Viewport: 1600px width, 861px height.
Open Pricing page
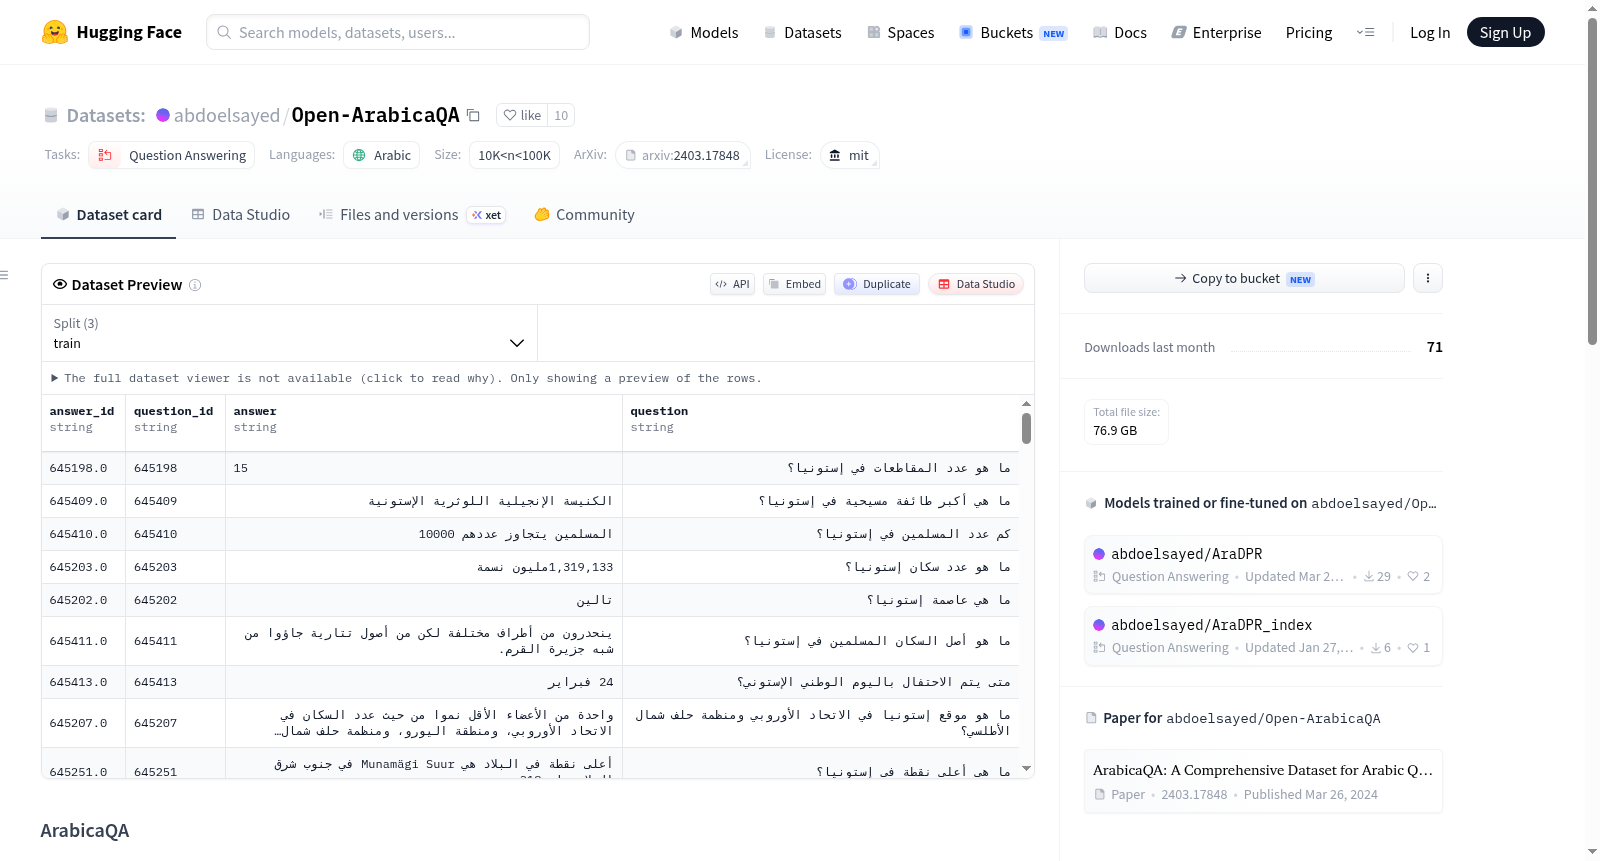[1309, 32]
